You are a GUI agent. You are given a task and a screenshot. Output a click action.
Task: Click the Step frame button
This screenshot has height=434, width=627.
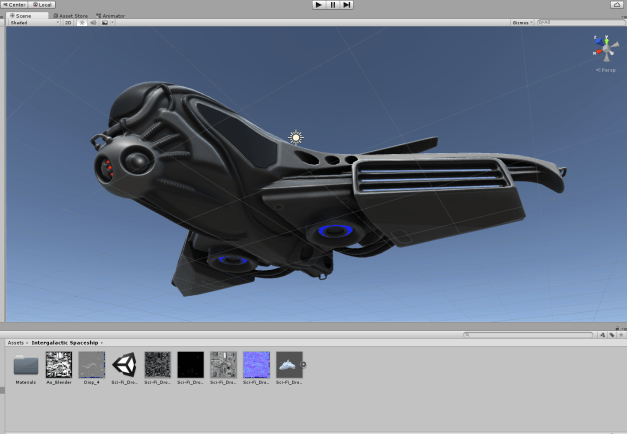(346, 5)
